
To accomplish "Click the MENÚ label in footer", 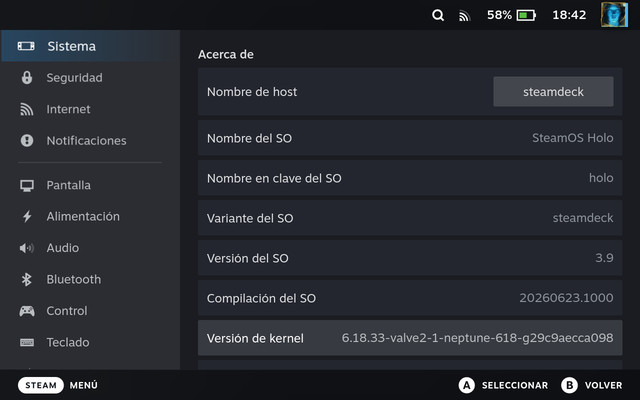I will pyautogui.click(x=84, y=385).
